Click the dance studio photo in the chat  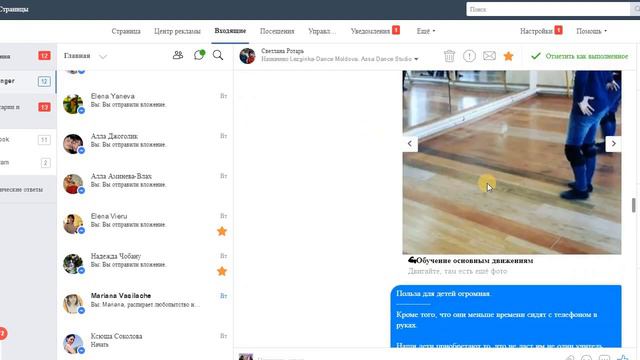(x=512, y=162)
